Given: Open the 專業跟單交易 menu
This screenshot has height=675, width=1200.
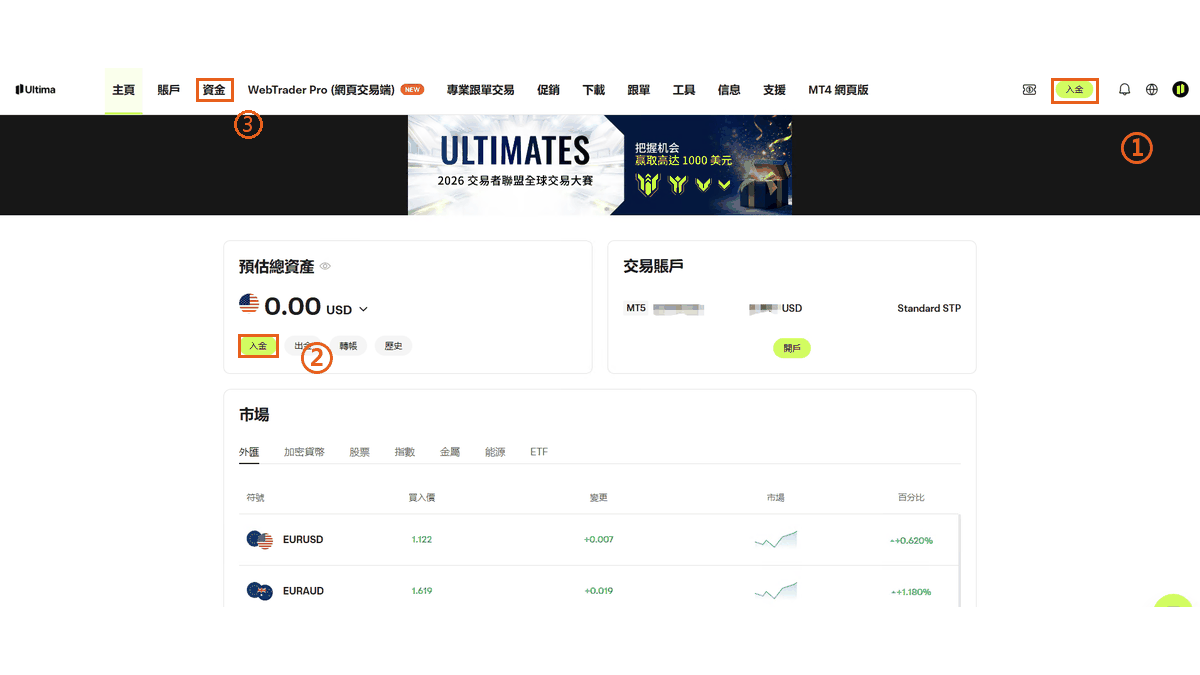Looking at the screenshot, I should point(480,90).
